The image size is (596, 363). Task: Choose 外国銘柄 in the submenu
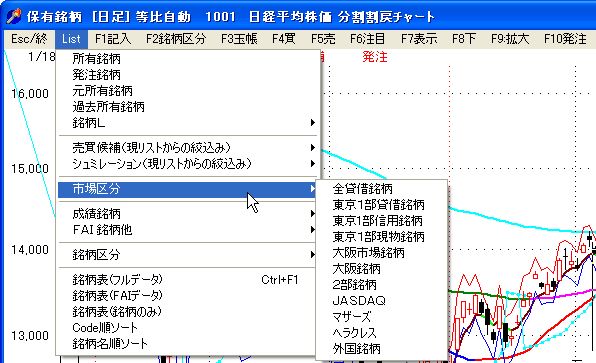coord(381,349)
